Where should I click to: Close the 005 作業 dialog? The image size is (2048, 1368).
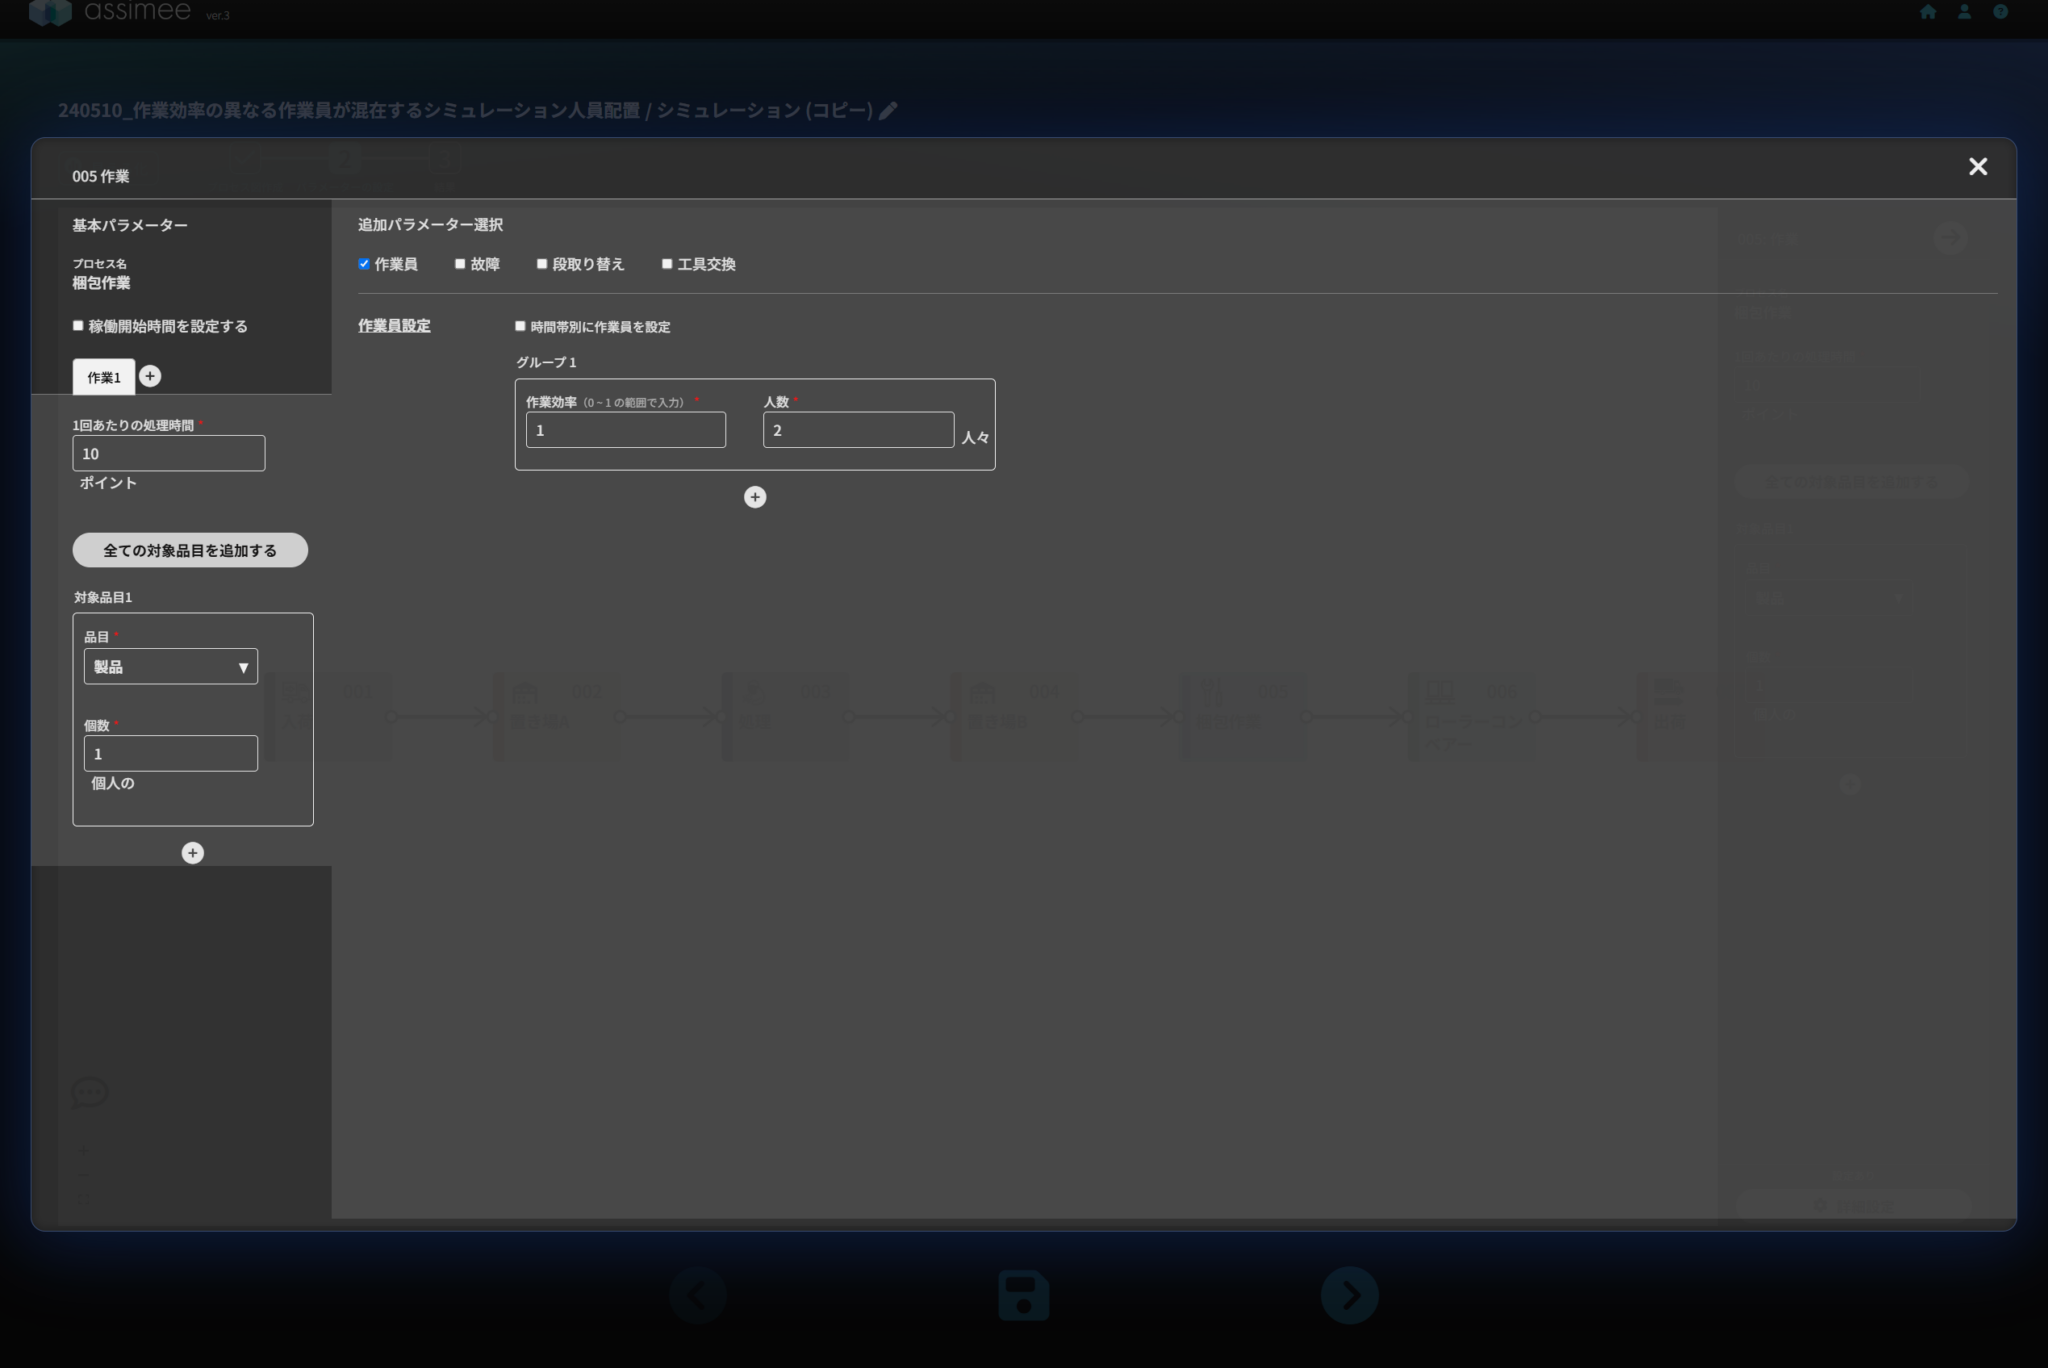[x=1977, y=167]
